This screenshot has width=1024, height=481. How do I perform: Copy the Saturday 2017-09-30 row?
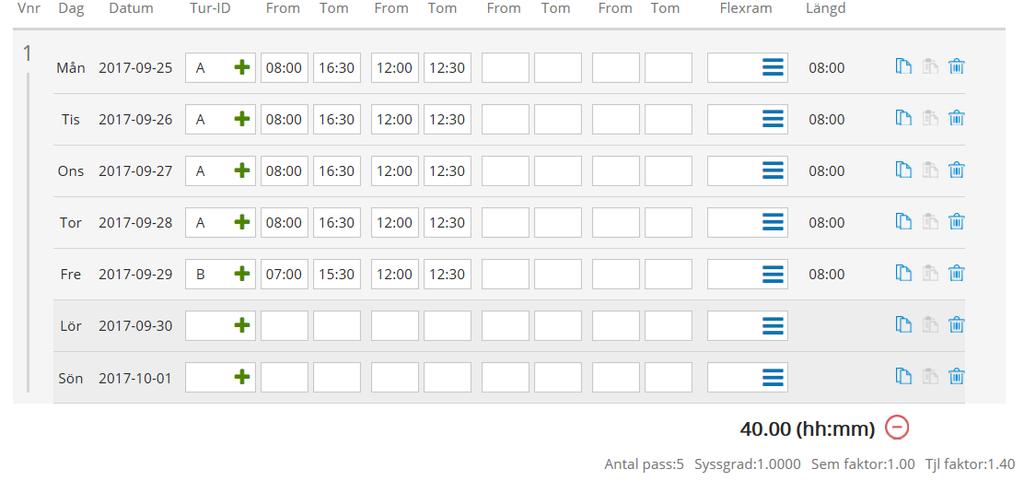point(903,324)
